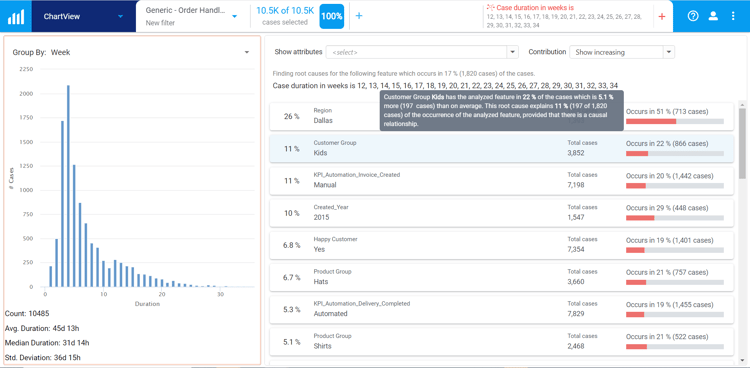
Task: Click Occurs in 21 % (757 cases) text
Action: 667,273
